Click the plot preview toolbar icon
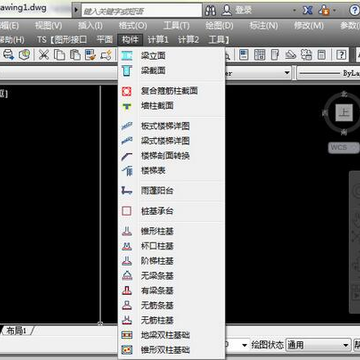The image size is (360, 360). pyautogui.click(x=8, y=55)
